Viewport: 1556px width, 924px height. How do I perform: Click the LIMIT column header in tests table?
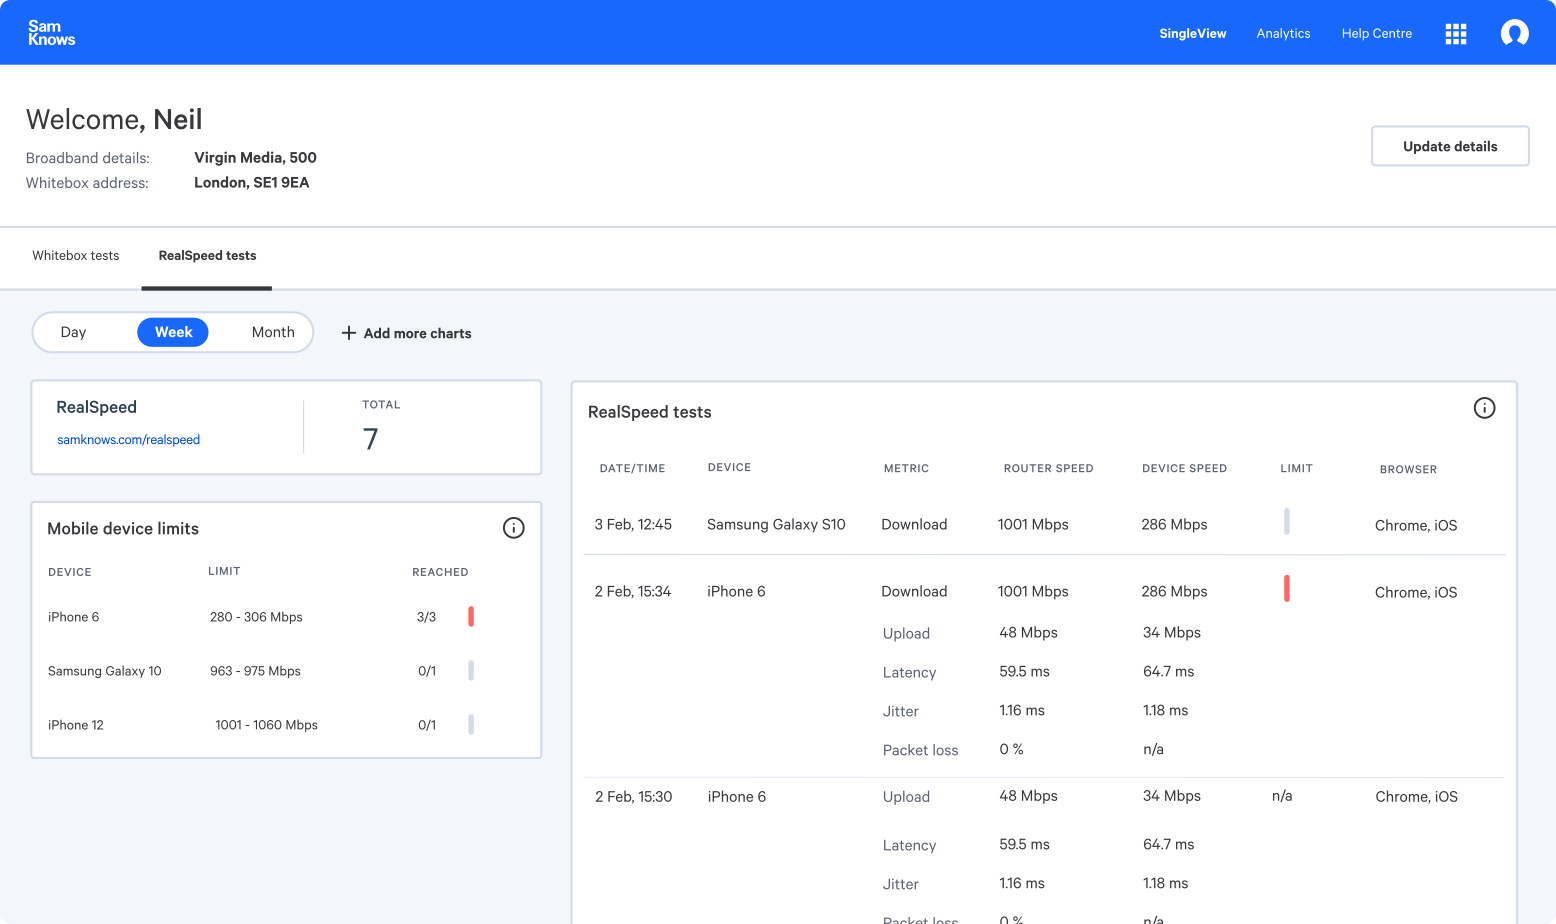1296,468
